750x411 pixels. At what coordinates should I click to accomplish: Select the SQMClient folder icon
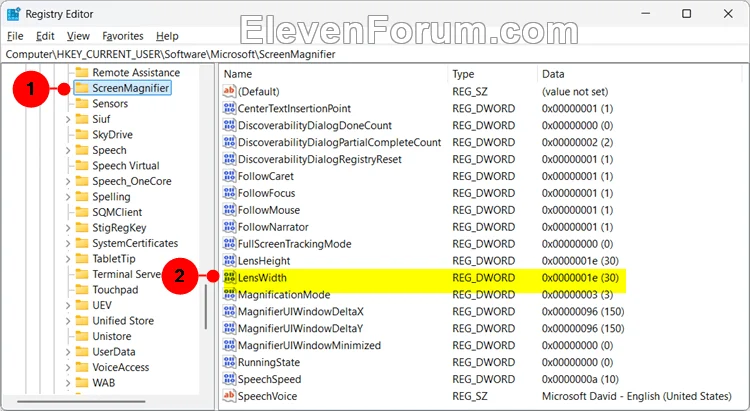pos(82,212)
